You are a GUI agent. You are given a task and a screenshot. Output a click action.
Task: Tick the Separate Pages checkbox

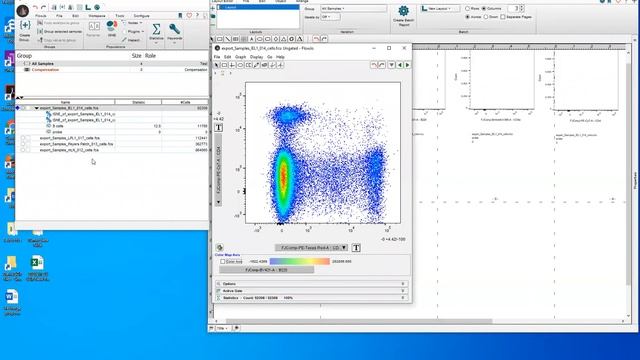tap(503, 17)
